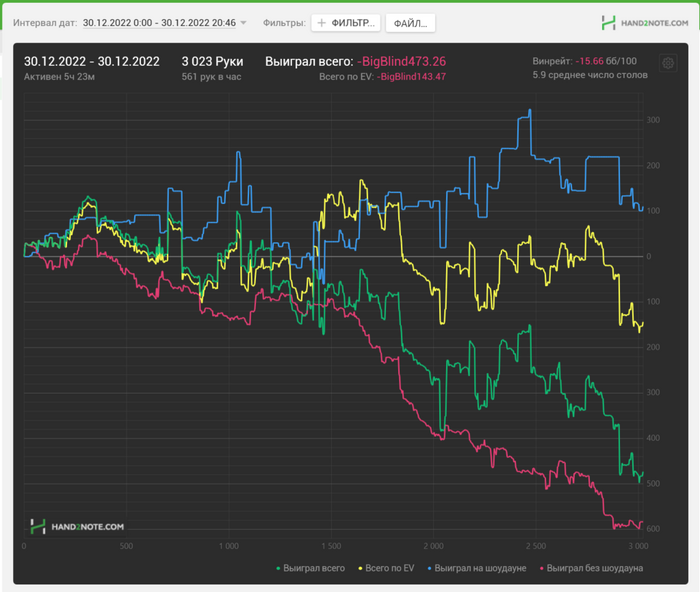Screen dimensions: 700x592
Task: Click the ФАЙЛ... button
Action: point(410,23)
